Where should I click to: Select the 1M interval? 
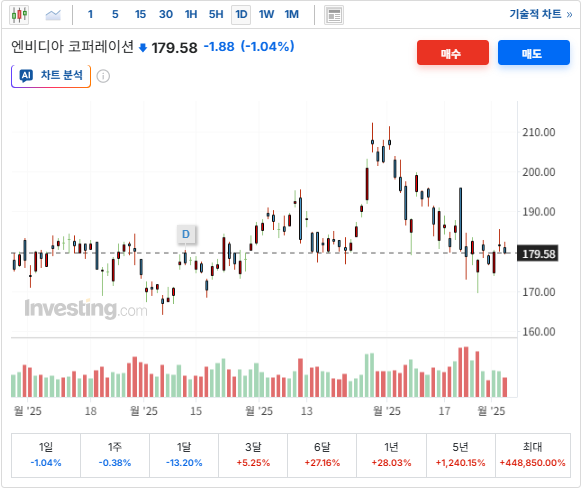pos(292,14)
